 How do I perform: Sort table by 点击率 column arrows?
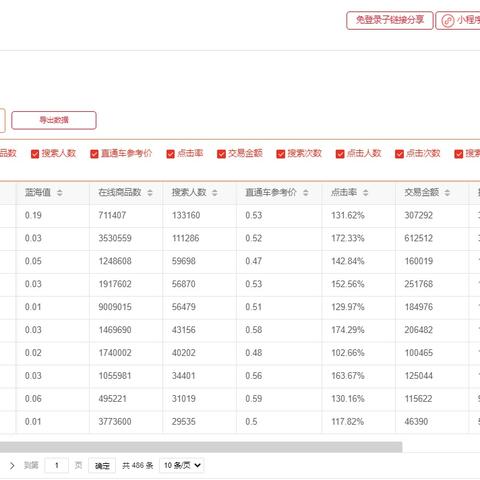pyautogui.click(x=365, y=193)
